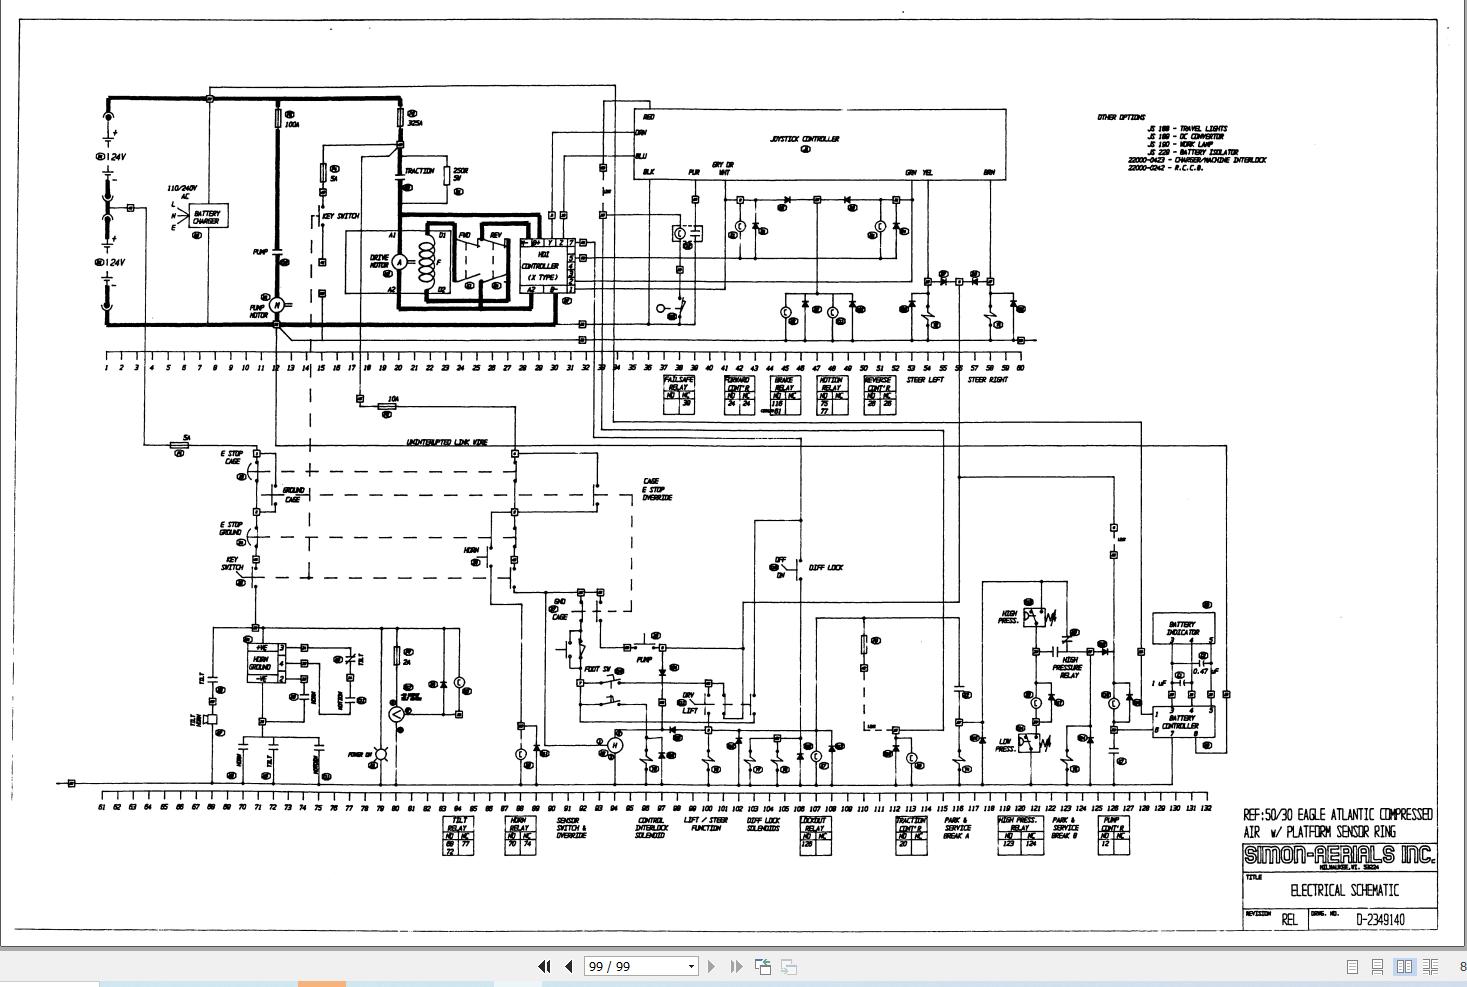Click the TILT RELAY table
The image size is (1467, 987).
459,836
